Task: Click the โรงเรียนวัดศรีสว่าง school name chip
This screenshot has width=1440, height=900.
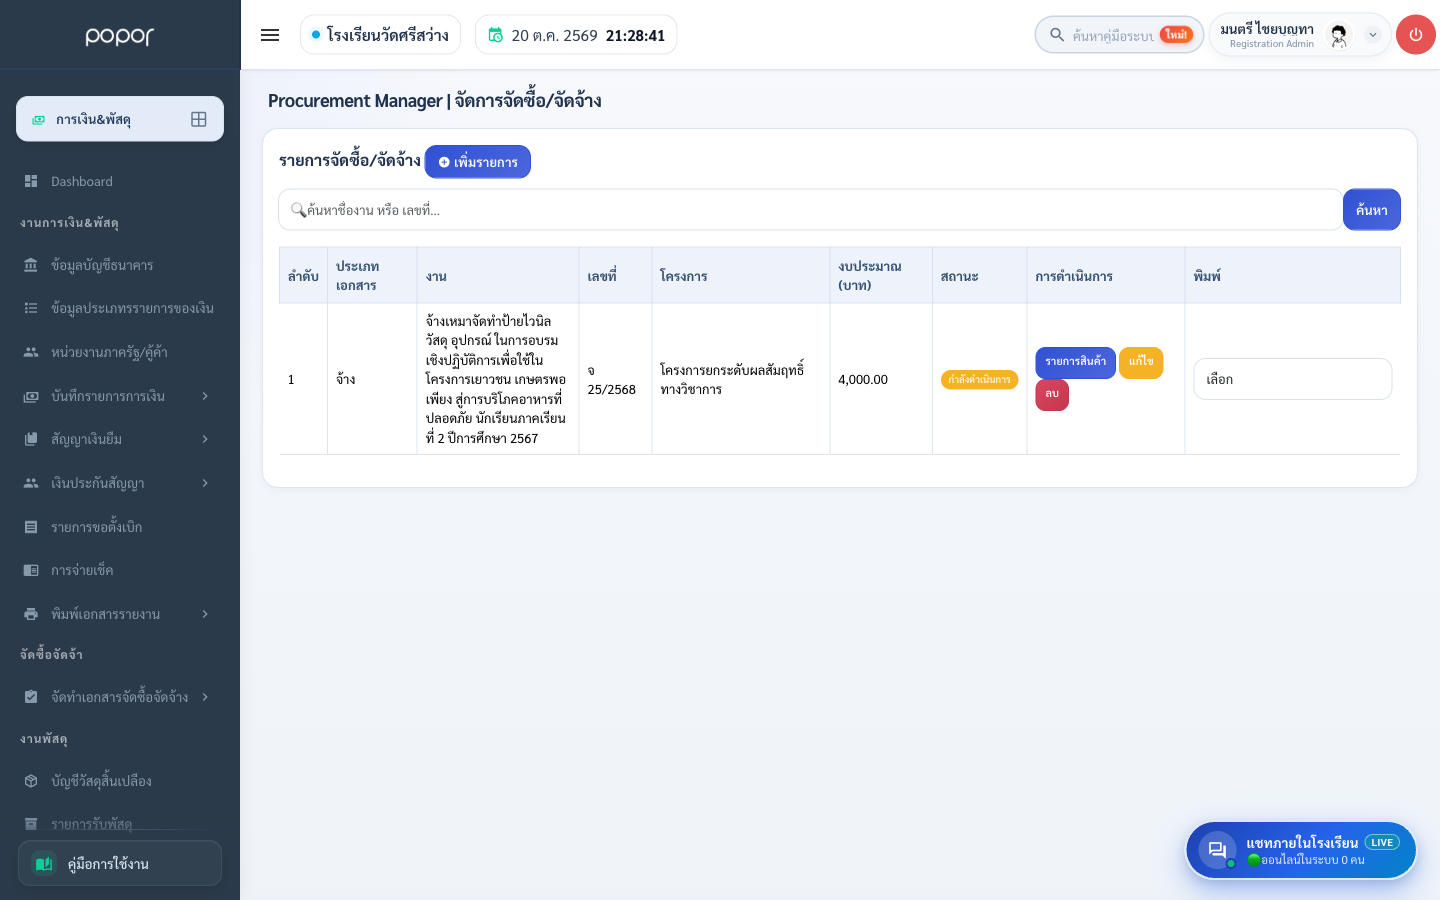Action: 380,35
